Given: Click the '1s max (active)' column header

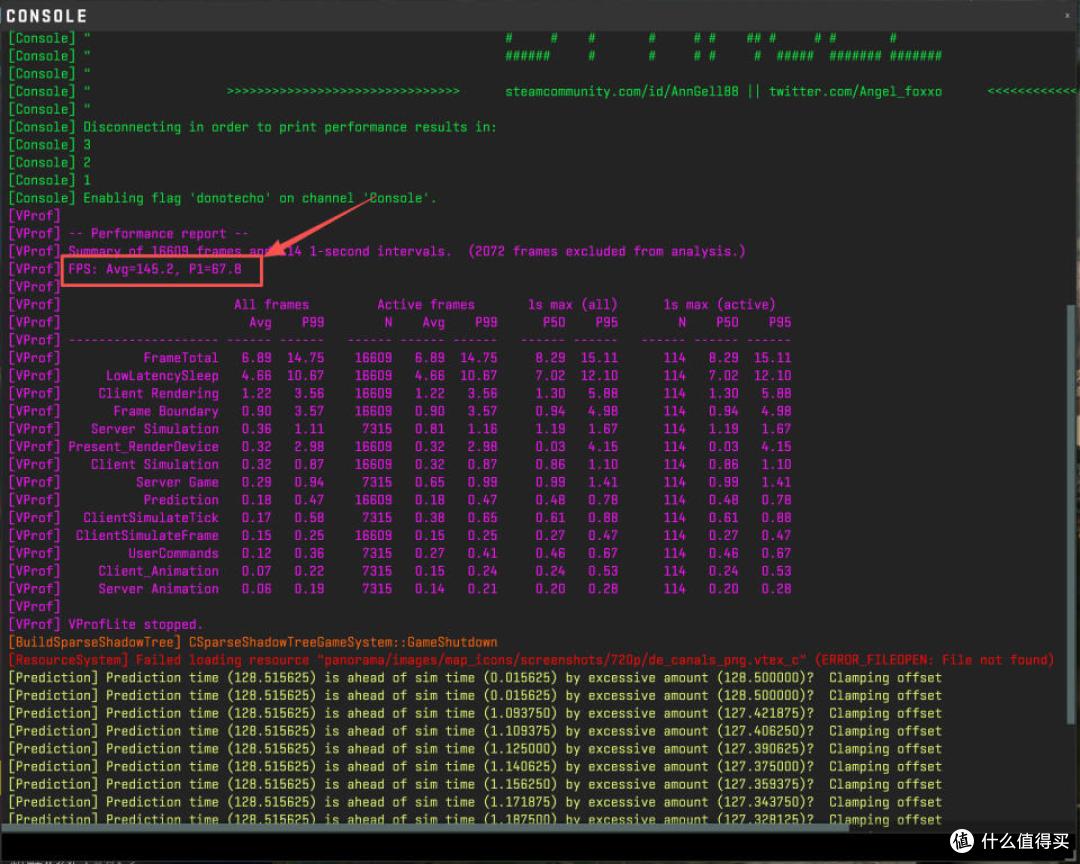Looking at the screenshot, I should point(719,305).
